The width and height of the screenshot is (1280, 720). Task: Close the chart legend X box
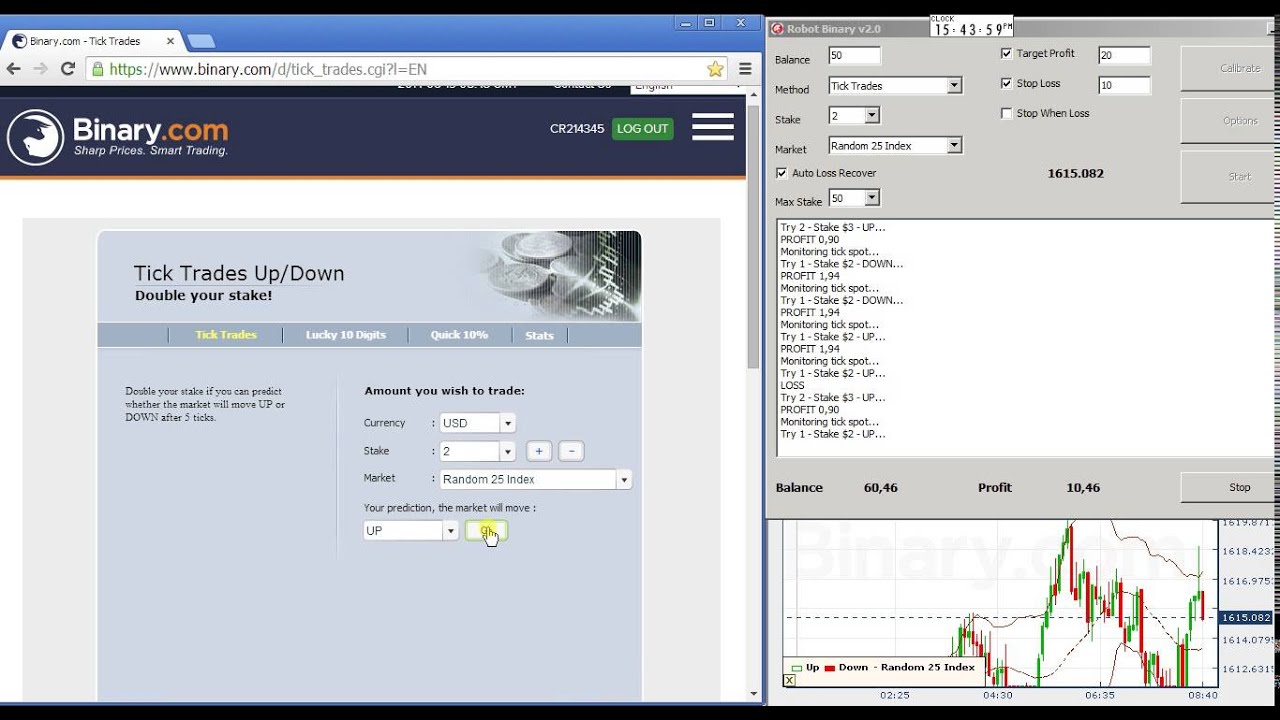click(789, 680)
